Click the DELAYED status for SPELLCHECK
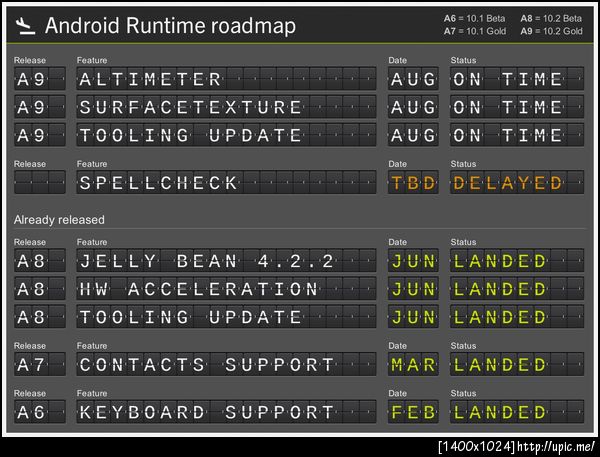This screenshot has width=600, height=457. point(517,182)
